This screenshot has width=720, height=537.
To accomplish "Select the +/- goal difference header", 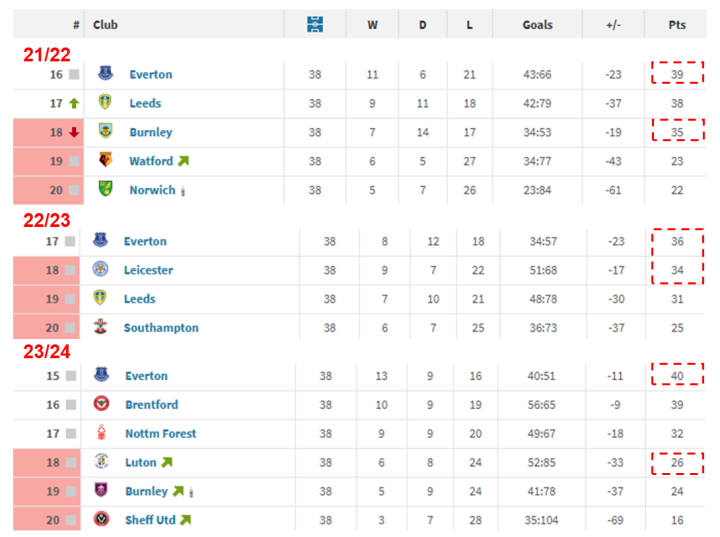I will point(613,24).
